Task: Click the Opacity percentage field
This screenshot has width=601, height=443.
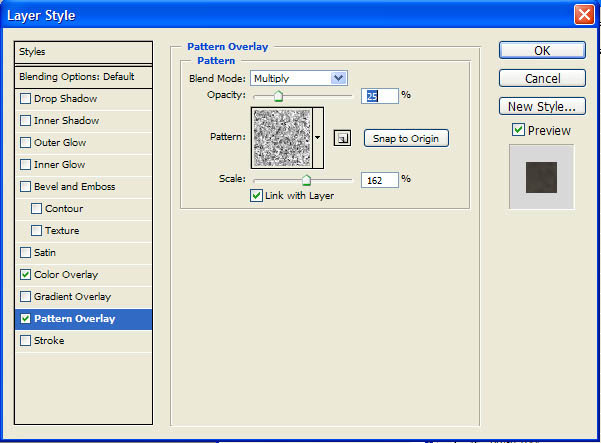Action: 380,96
